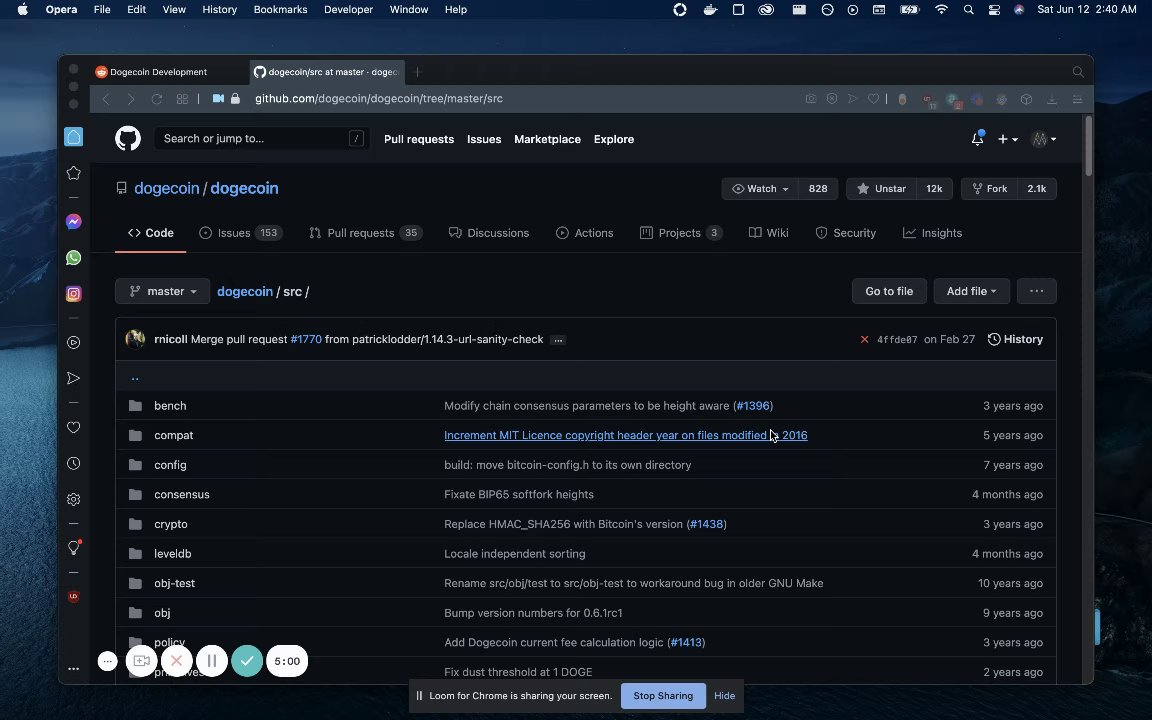Open Opera sidebar player icon
Image resolution: width=1152 pixels, height=720 pixels.
(x=73, y=342)
